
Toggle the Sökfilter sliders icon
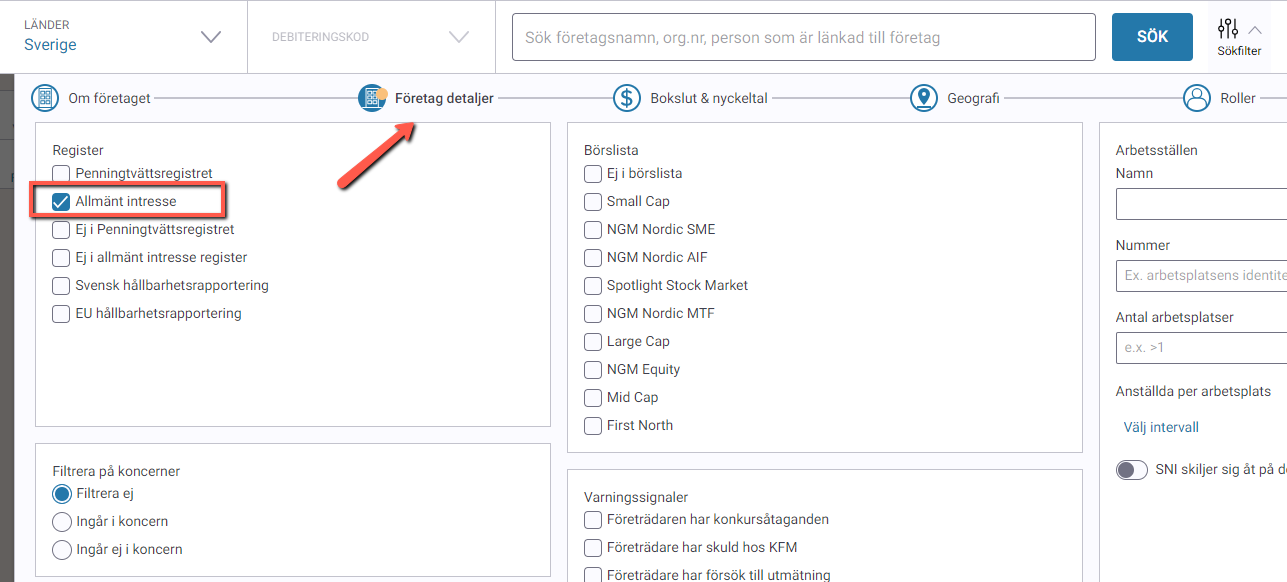point(1229,29)
